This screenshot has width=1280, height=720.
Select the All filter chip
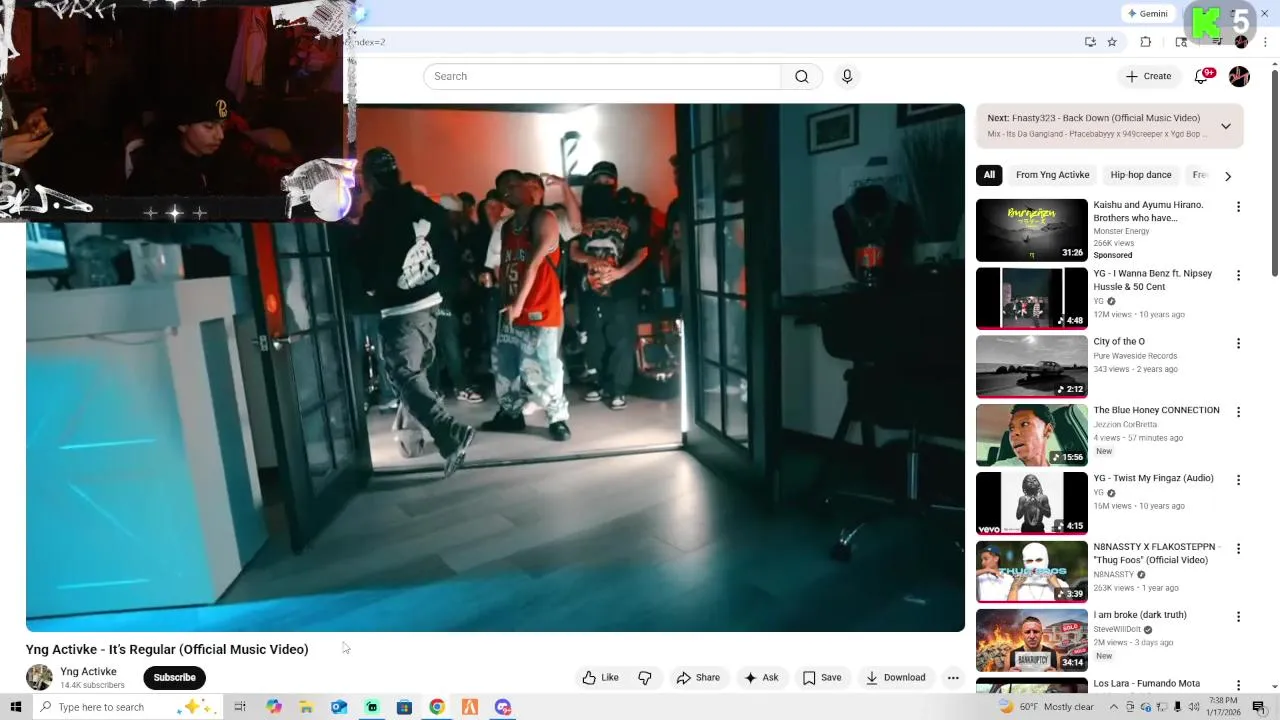pos(989,175)
